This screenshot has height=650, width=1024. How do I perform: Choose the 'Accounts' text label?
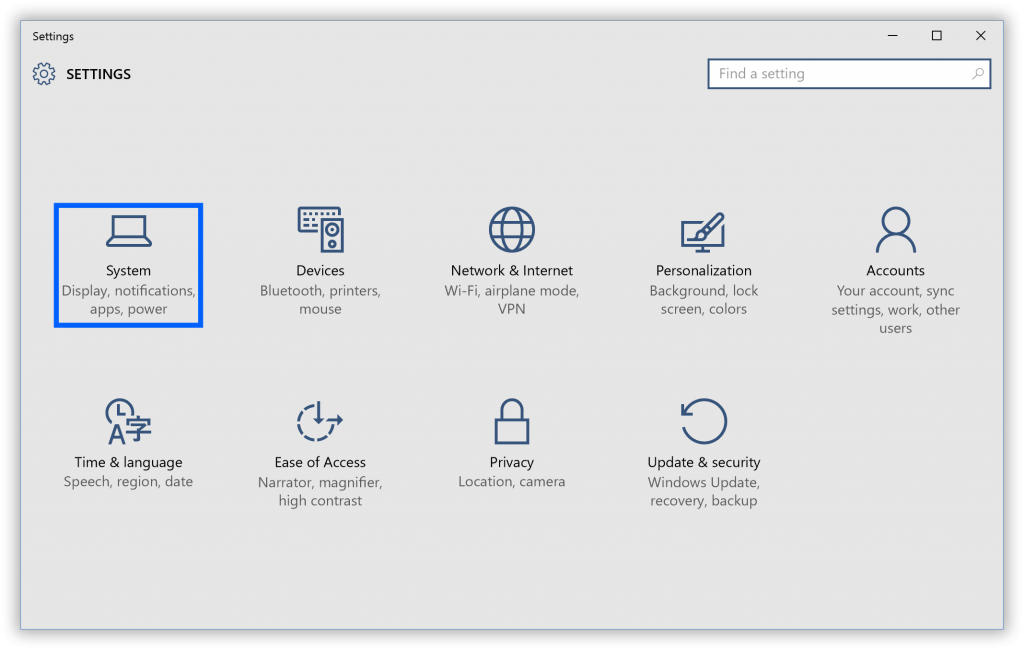[x=895, y=271]
